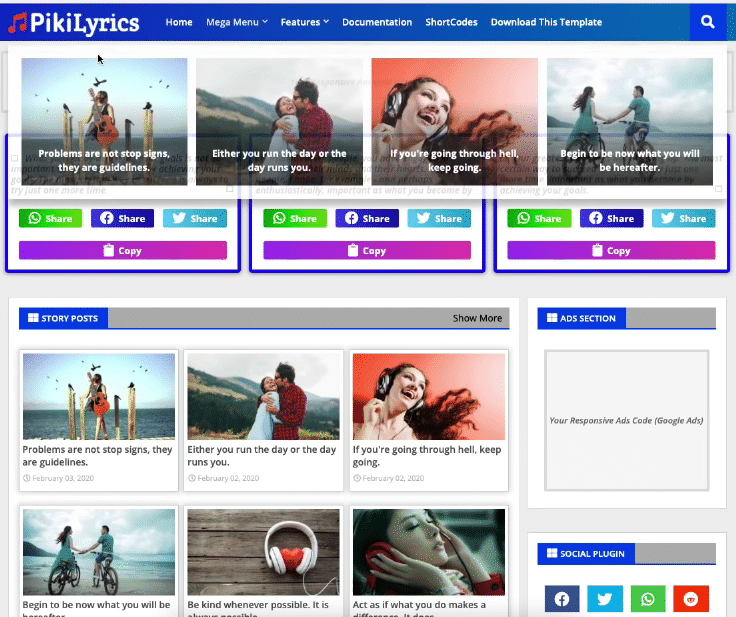Click Facebook Share button in first quote card
Image resolution: width=736 pixels, height=617 pixels.
pyautogui.click(x=123, y=218)
